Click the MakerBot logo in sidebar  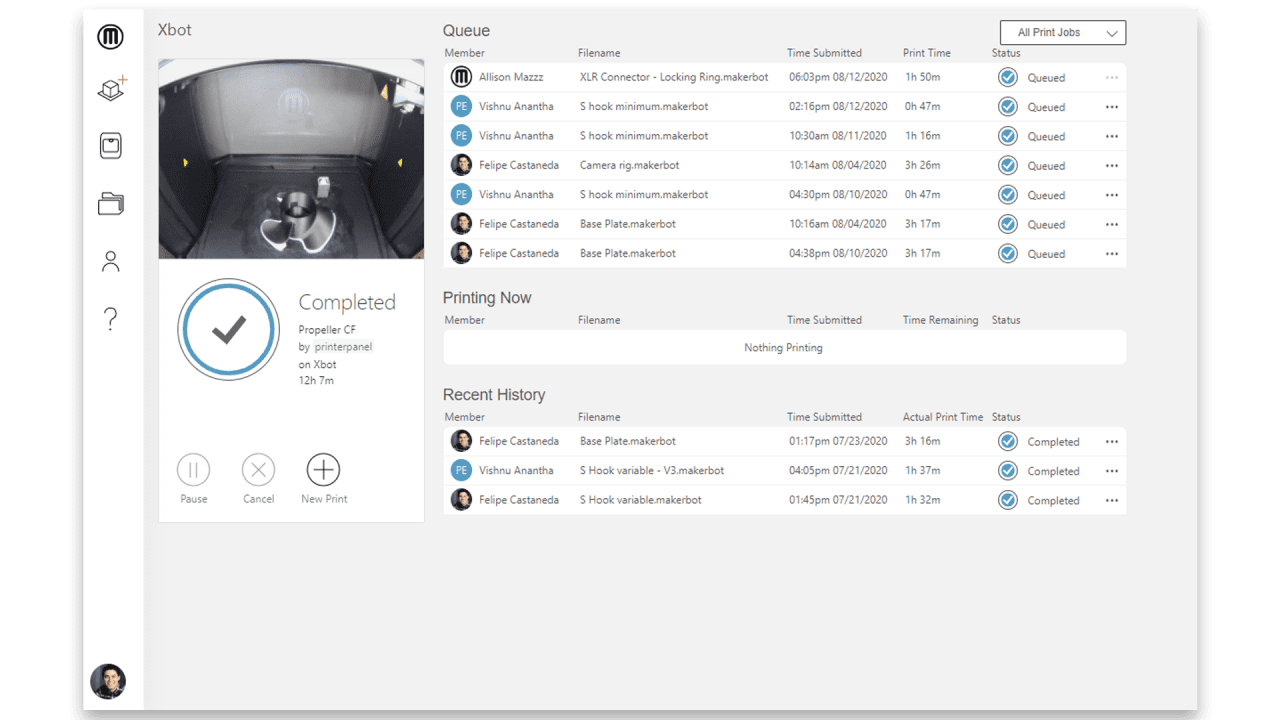click(x=110, y=37)
